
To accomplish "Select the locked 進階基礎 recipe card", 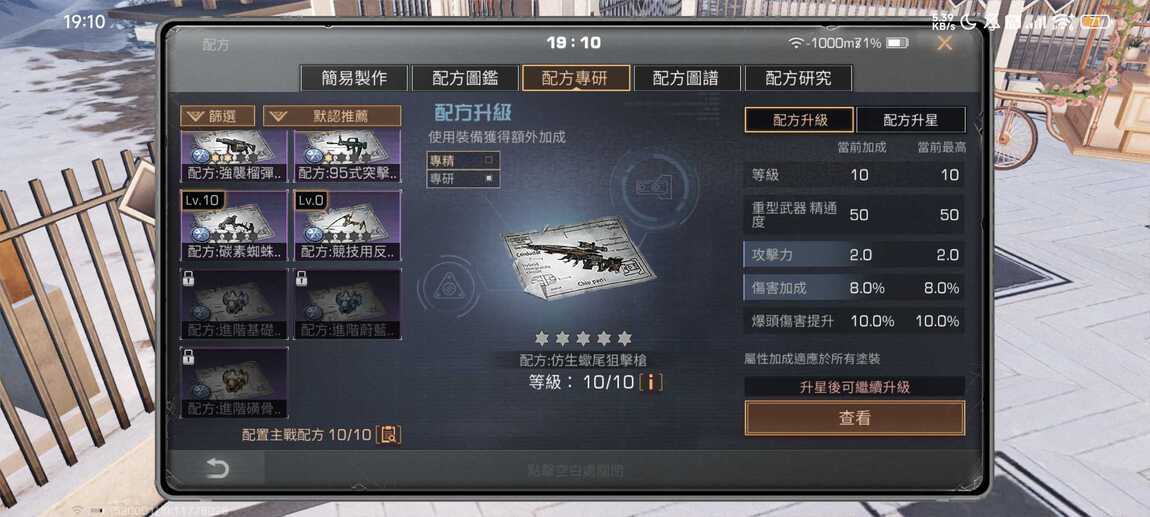I will click(x=234, y=304).
